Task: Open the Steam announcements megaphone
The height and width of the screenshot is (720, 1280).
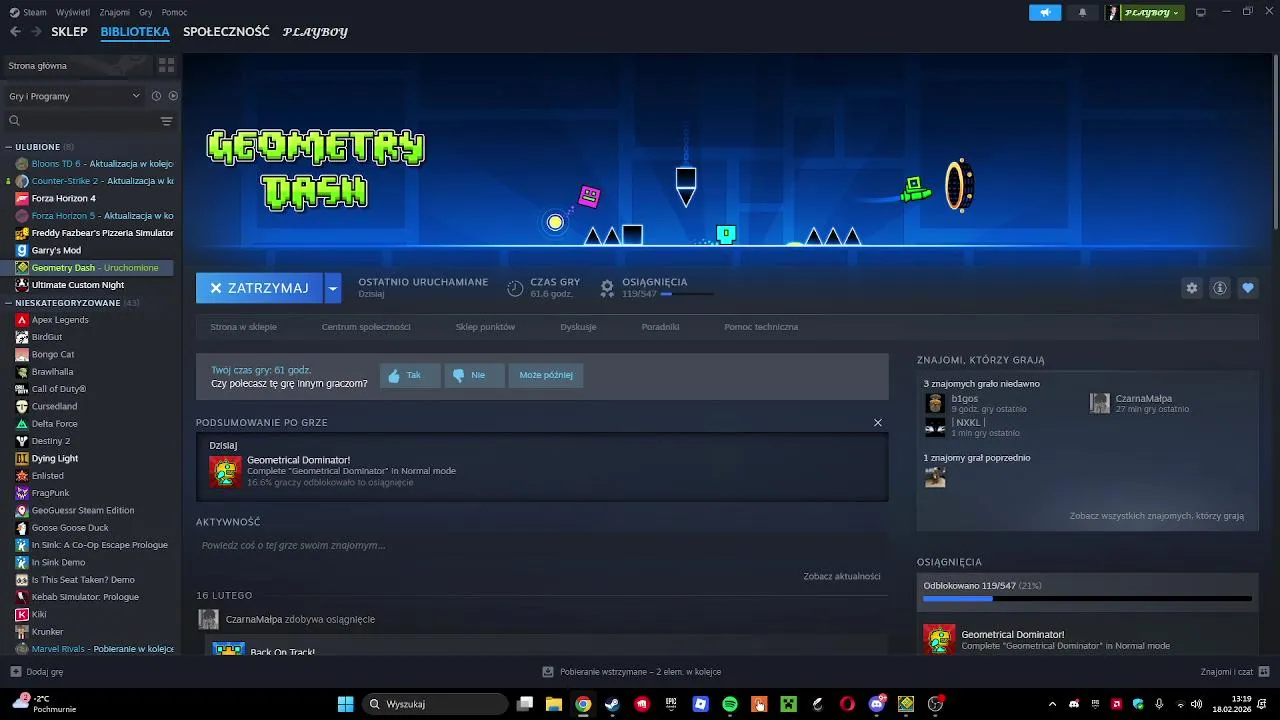Action: pos(1045,12)
